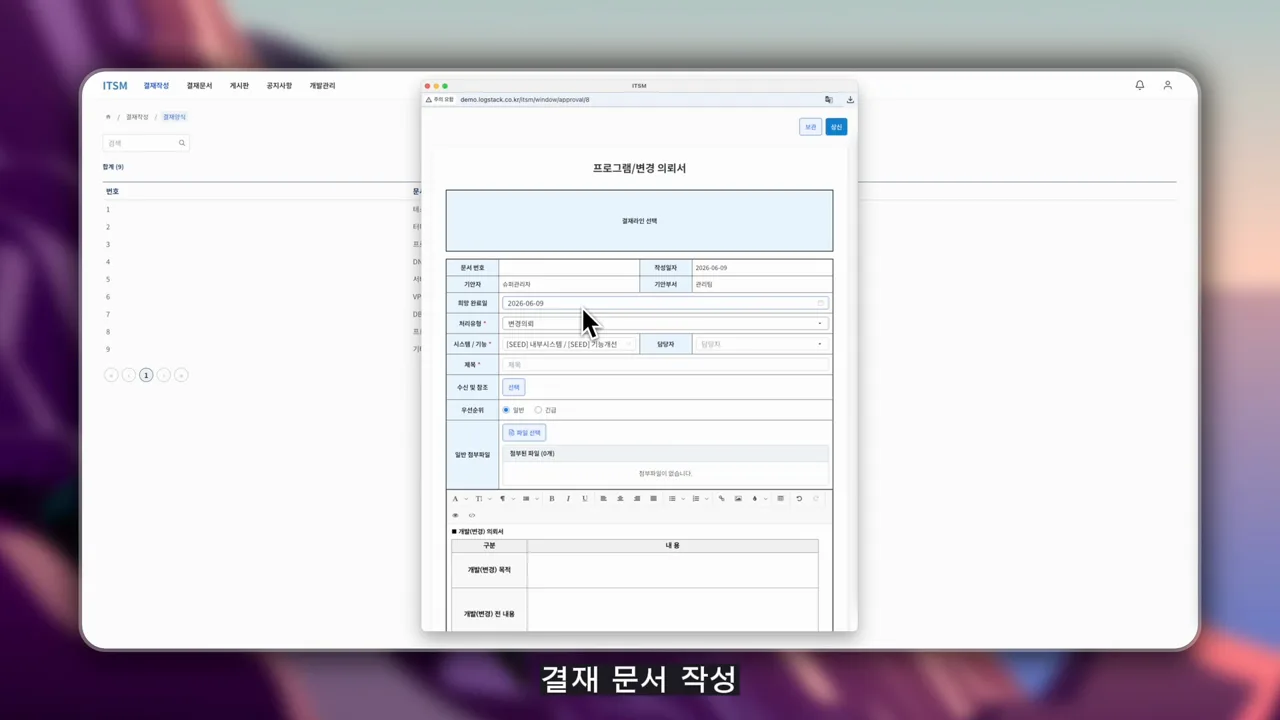Click the 보관 button in the popup

pos(810,127)
